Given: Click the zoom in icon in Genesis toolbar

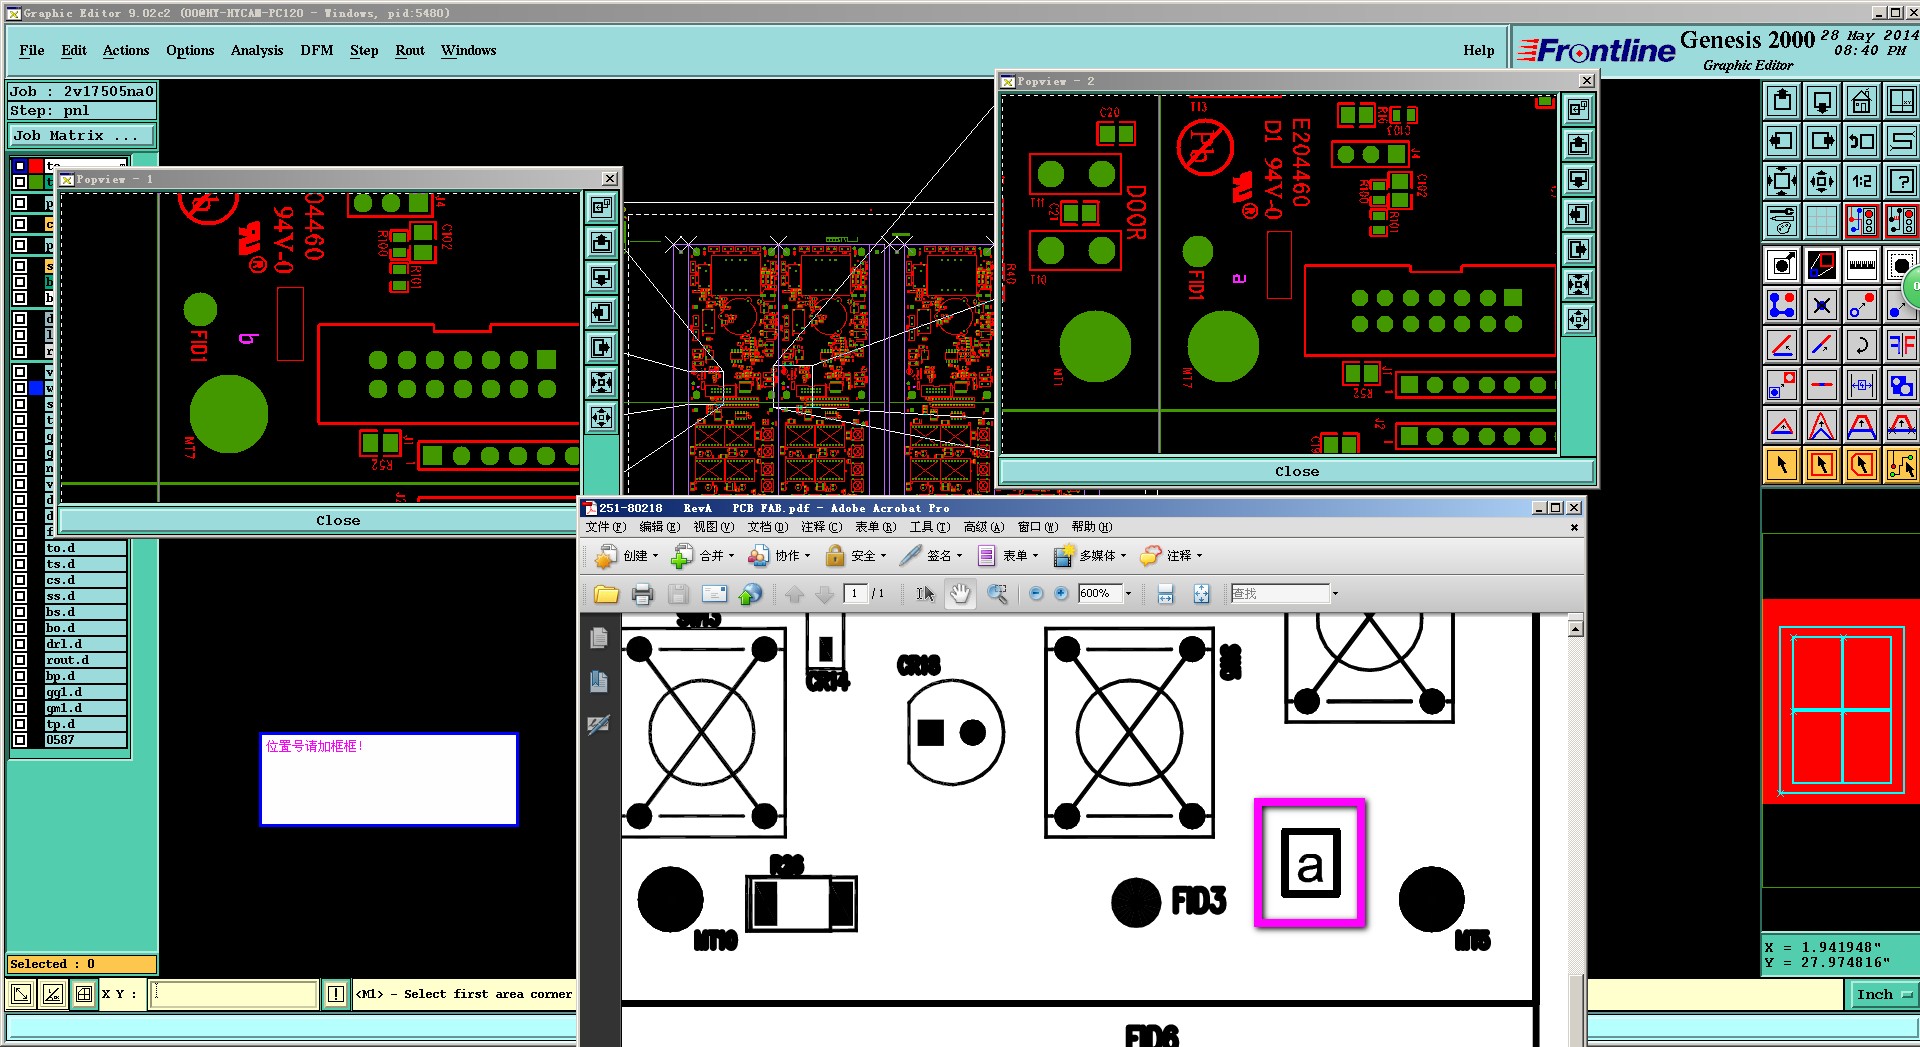Looking at the screenshot, I should click(x=1782, y=181).
